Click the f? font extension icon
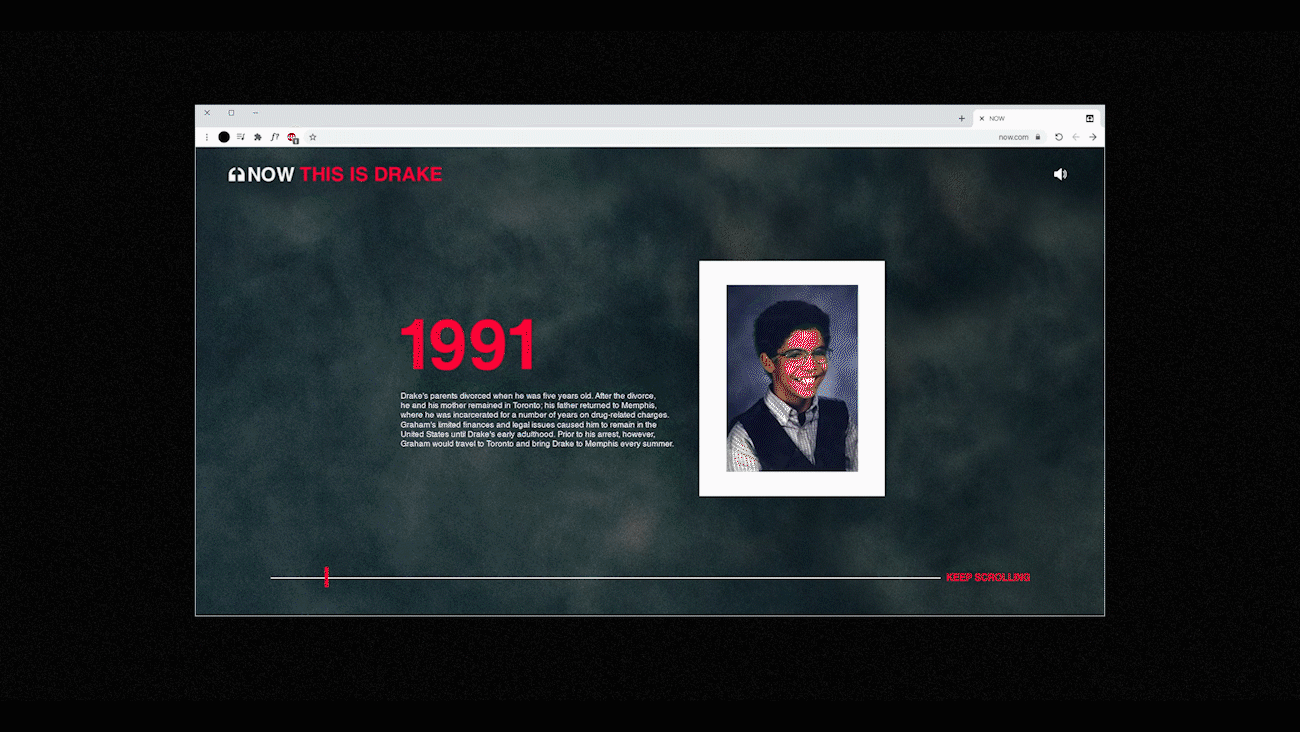Image resolution: width=1300 pixels, height=732 pixels. (x=275, y=137)
